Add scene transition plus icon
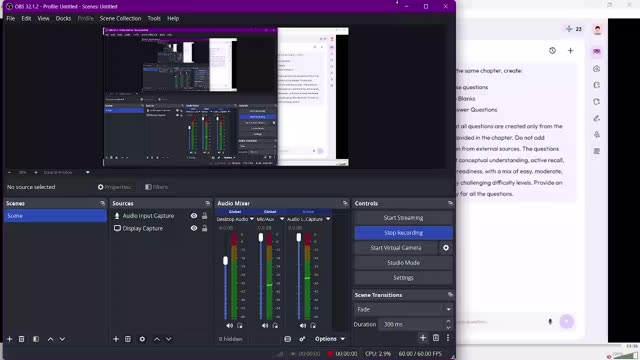640x360 pixels. 423,338
